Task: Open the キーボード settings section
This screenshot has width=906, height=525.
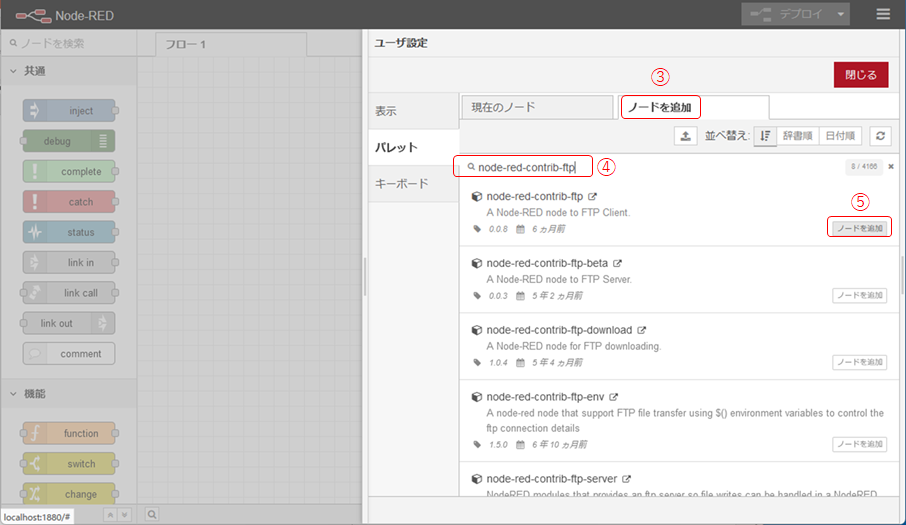Action: click(402, 184)
